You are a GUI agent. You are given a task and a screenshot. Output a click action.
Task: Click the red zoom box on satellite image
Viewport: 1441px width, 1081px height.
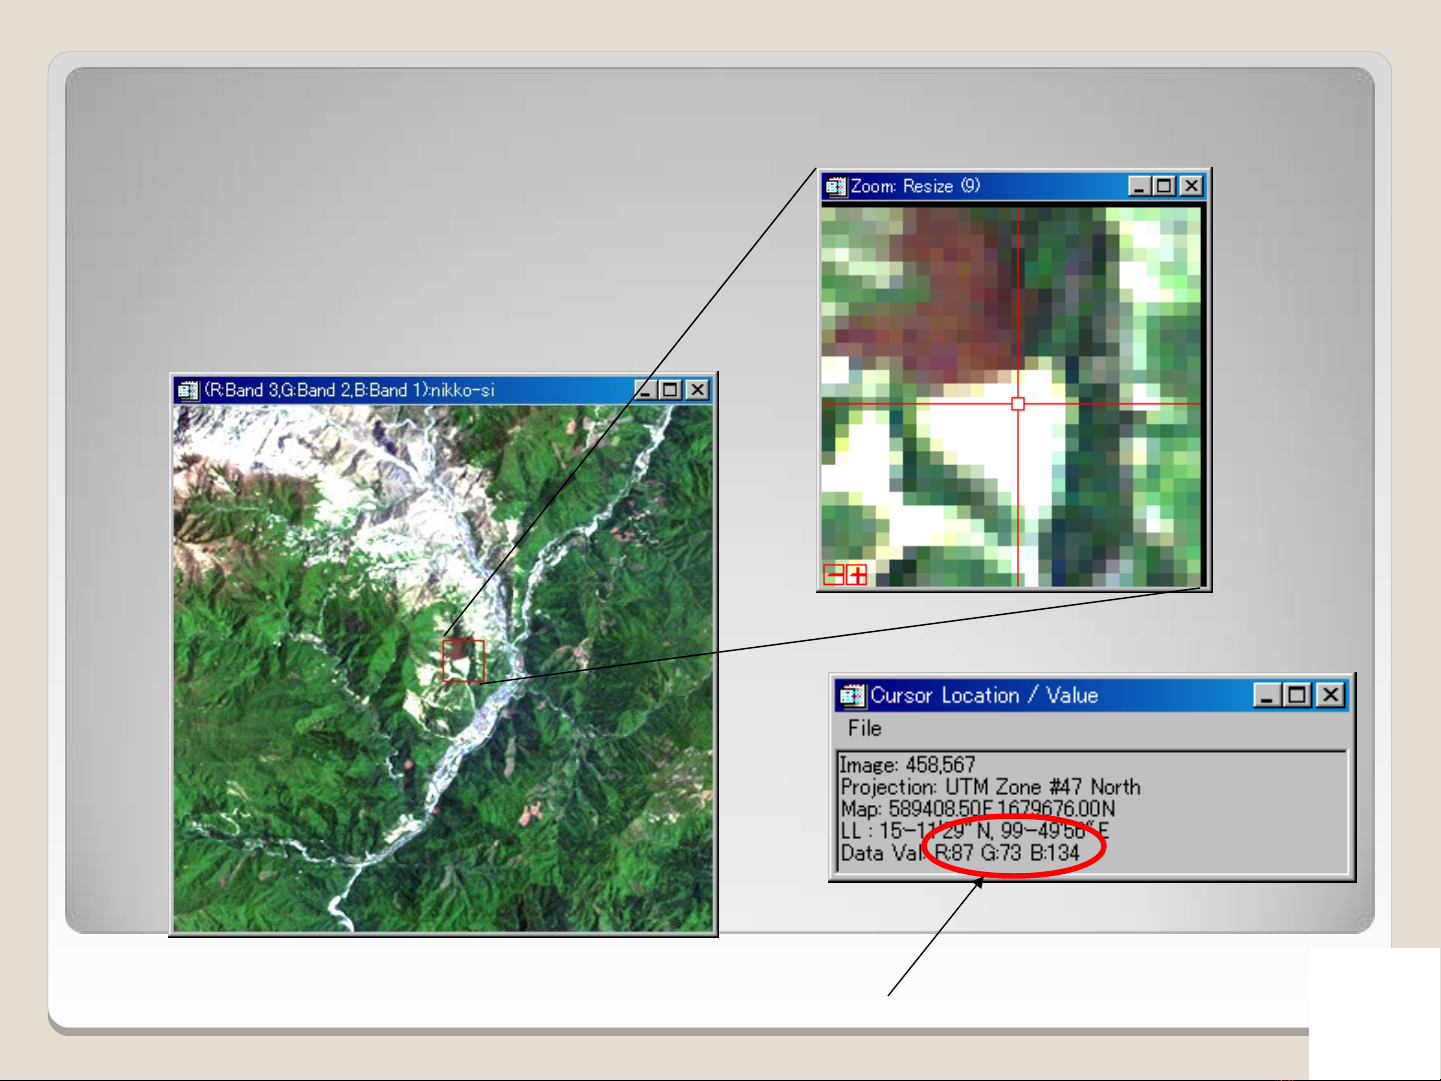[463, 661]
